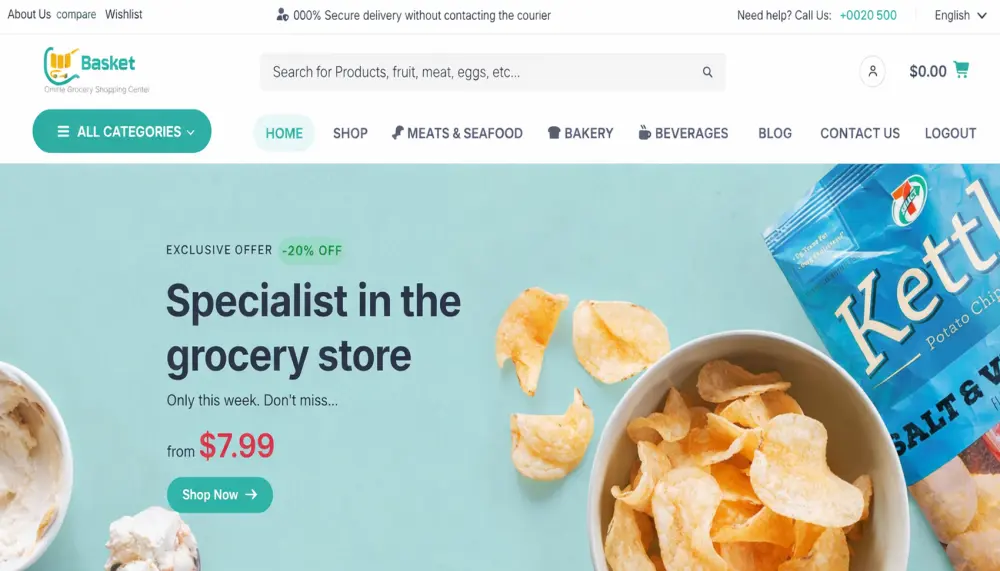Click the coffee cup icon beside Beverages
The width and height of the screenshot is (1000, 571).
tap(645, 132)
